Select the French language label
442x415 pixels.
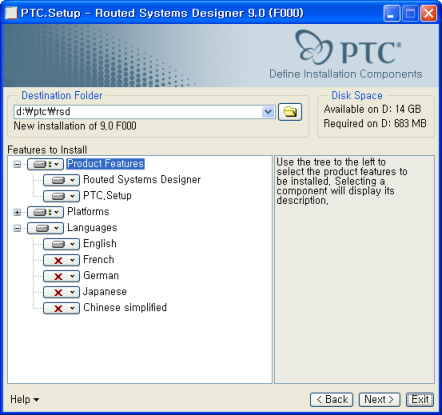pyautogui.click(x=99, y=260)
